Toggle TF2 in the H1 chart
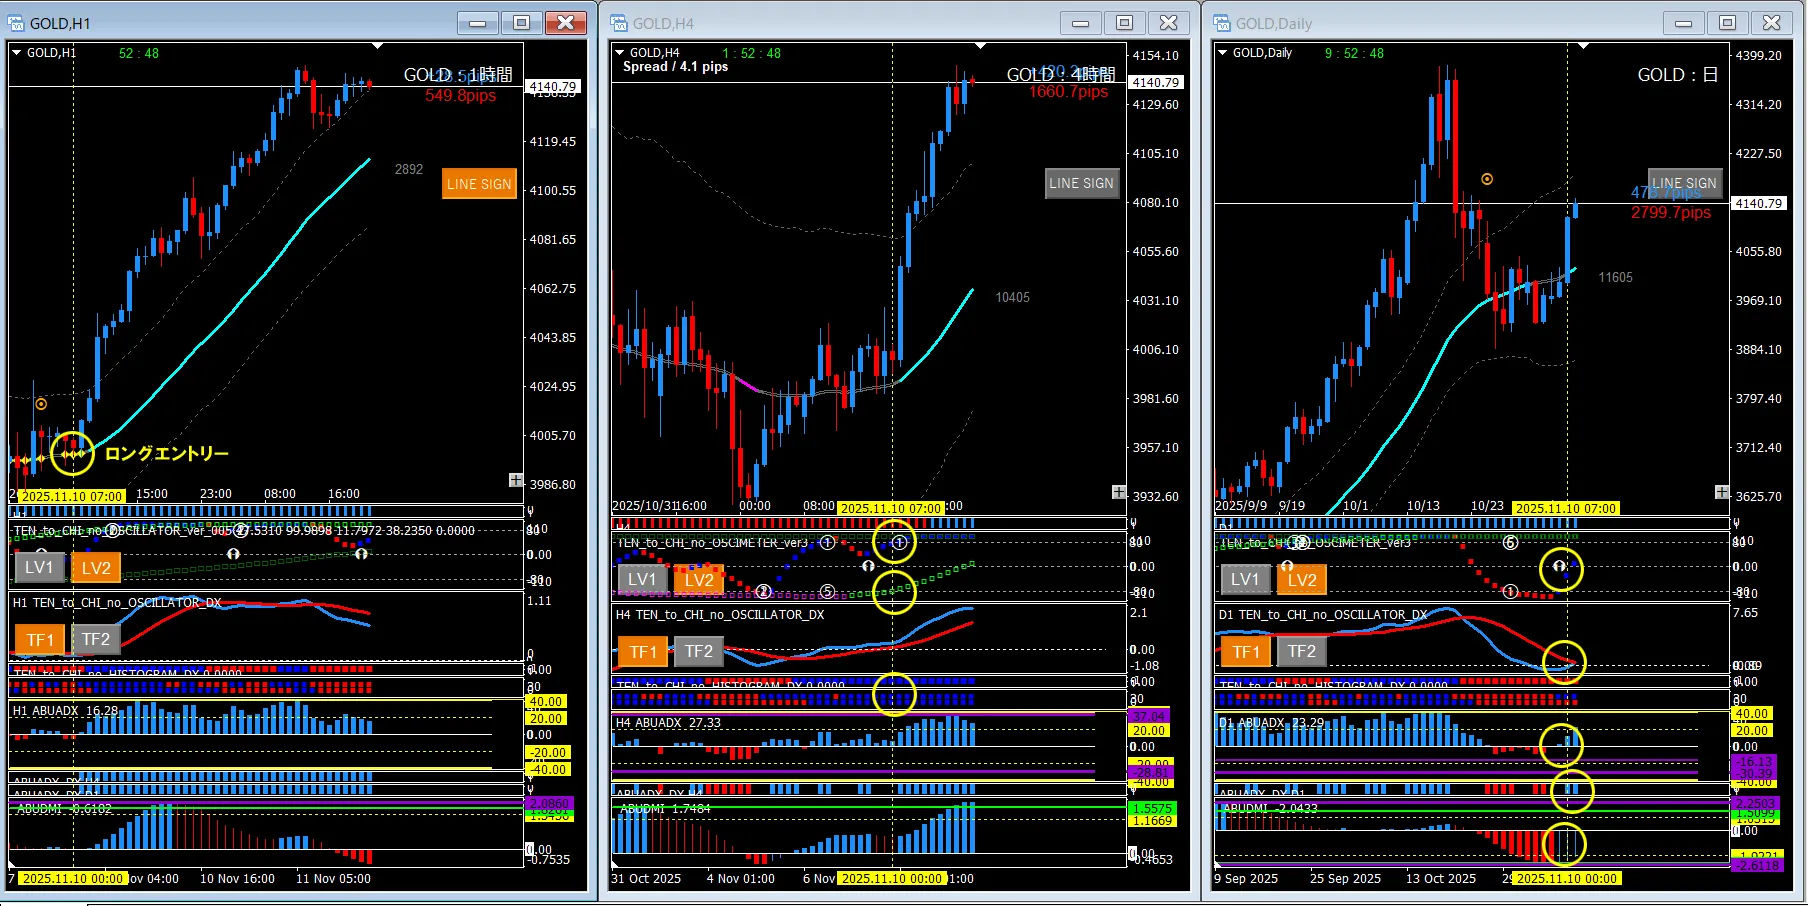The height and width of the screenshot is (906, 1808). [x=96, y=640]
